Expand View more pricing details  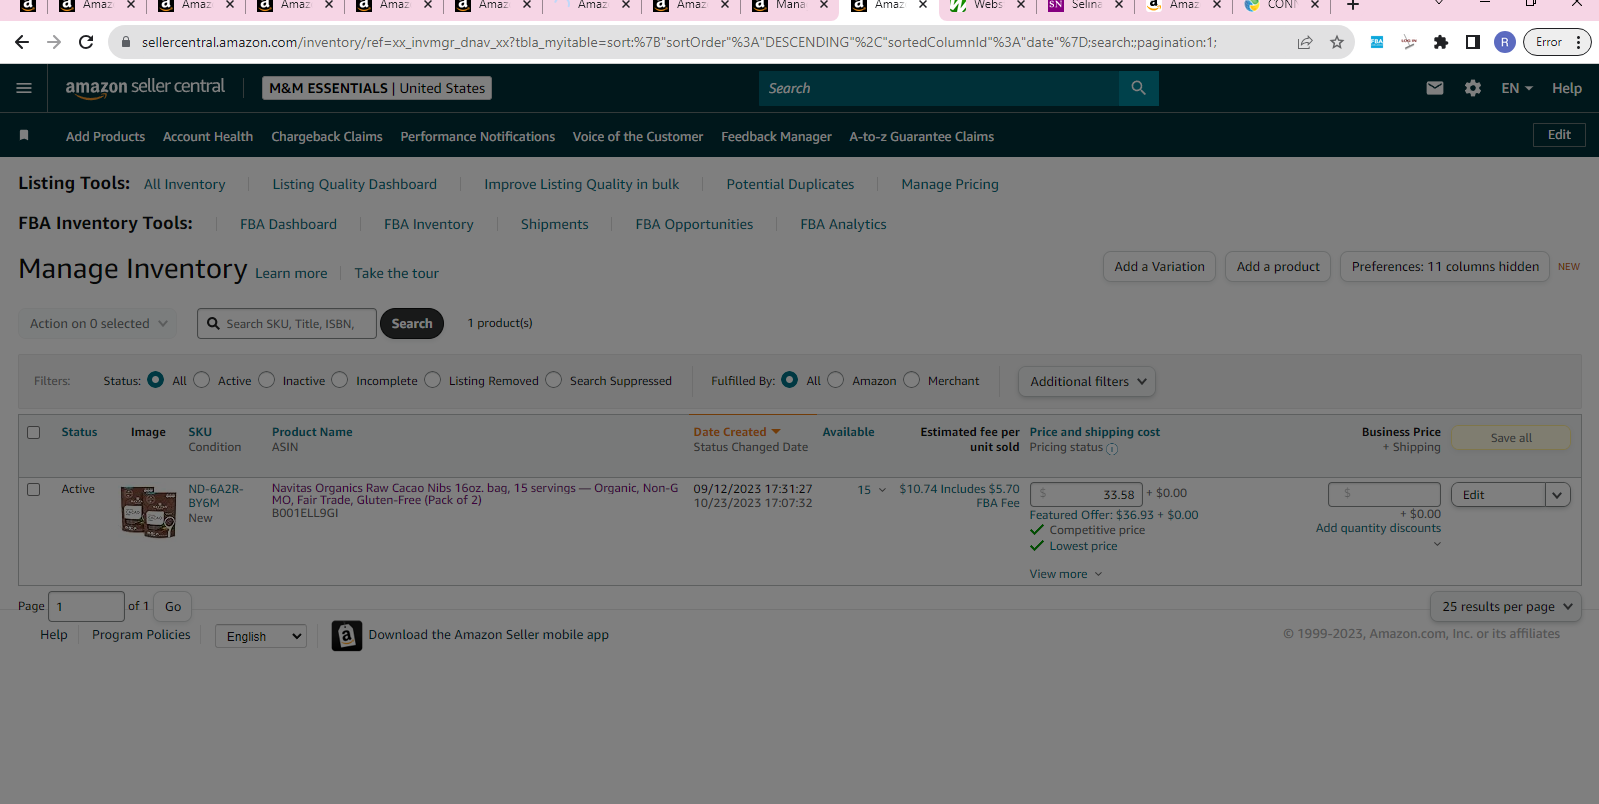pos(1066,574)
